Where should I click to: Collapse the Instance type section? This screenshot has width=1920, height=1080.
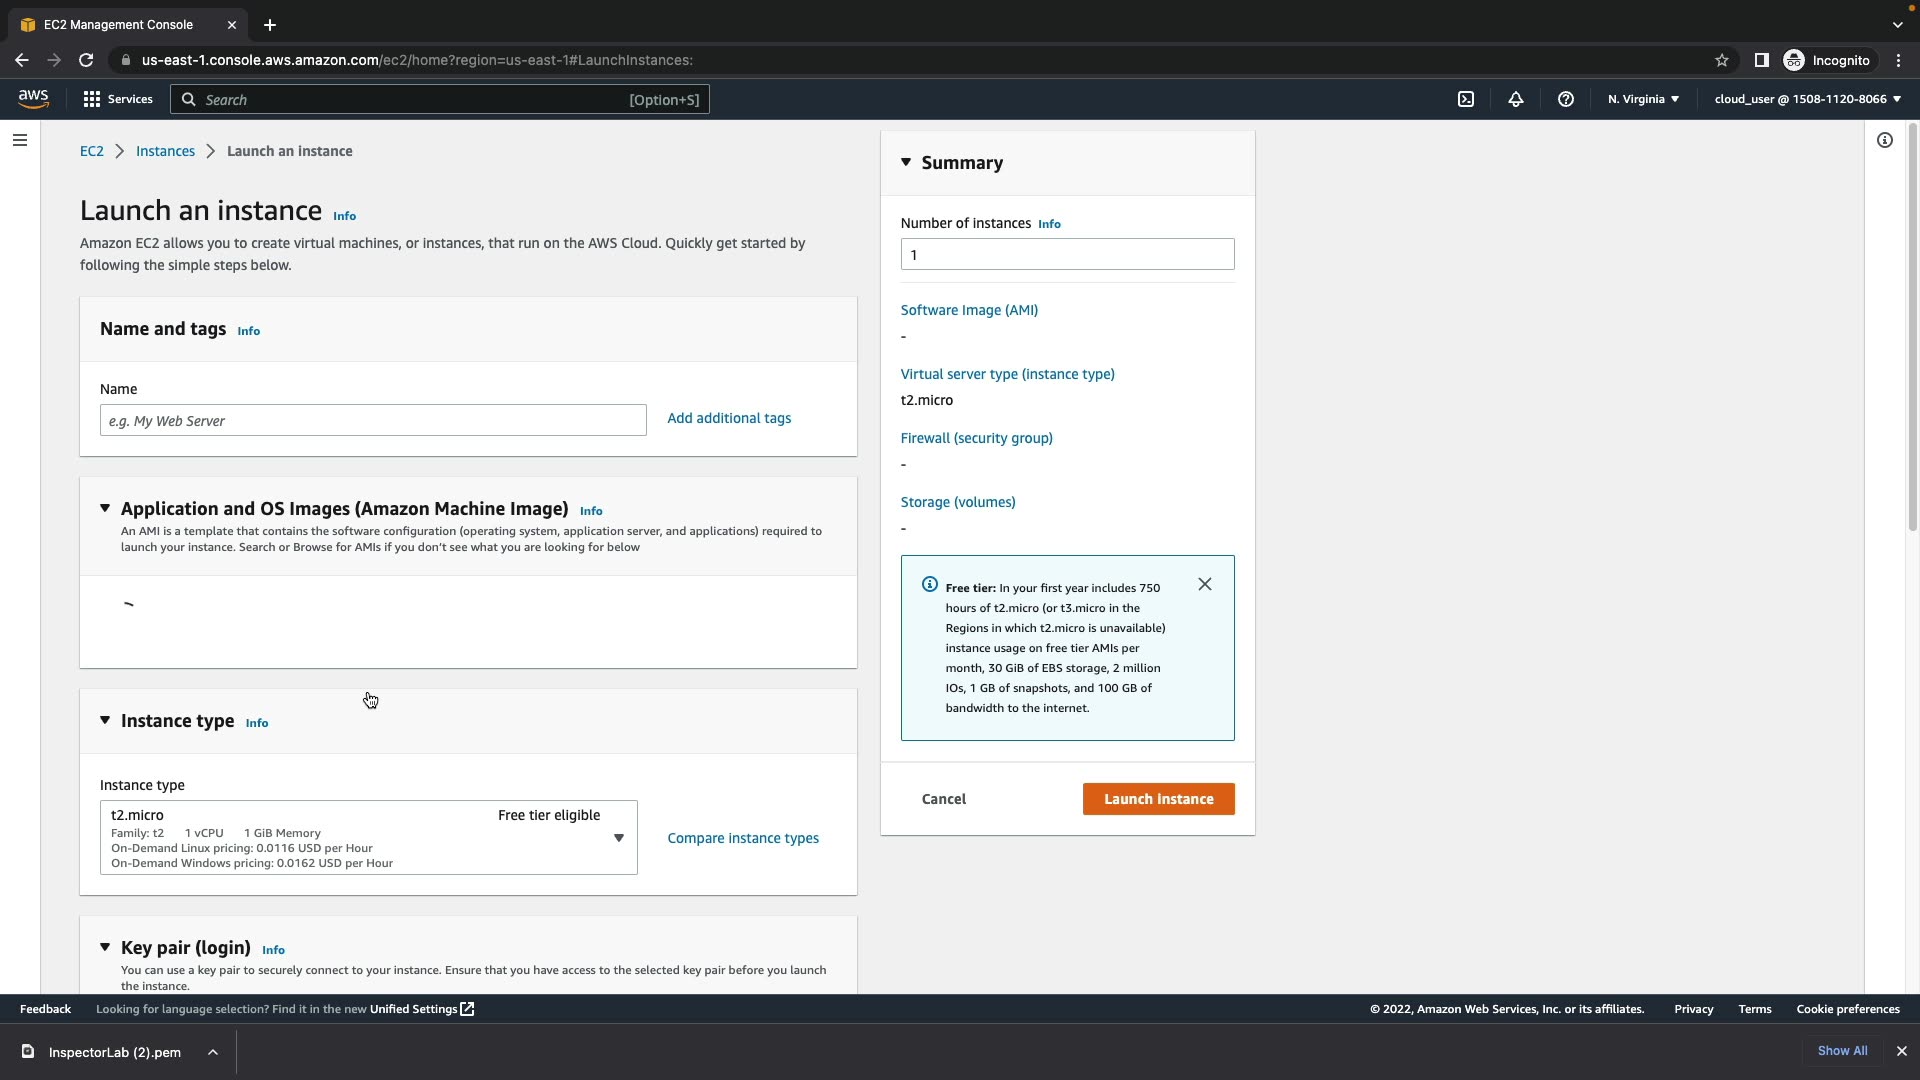[x=105, y=720]
